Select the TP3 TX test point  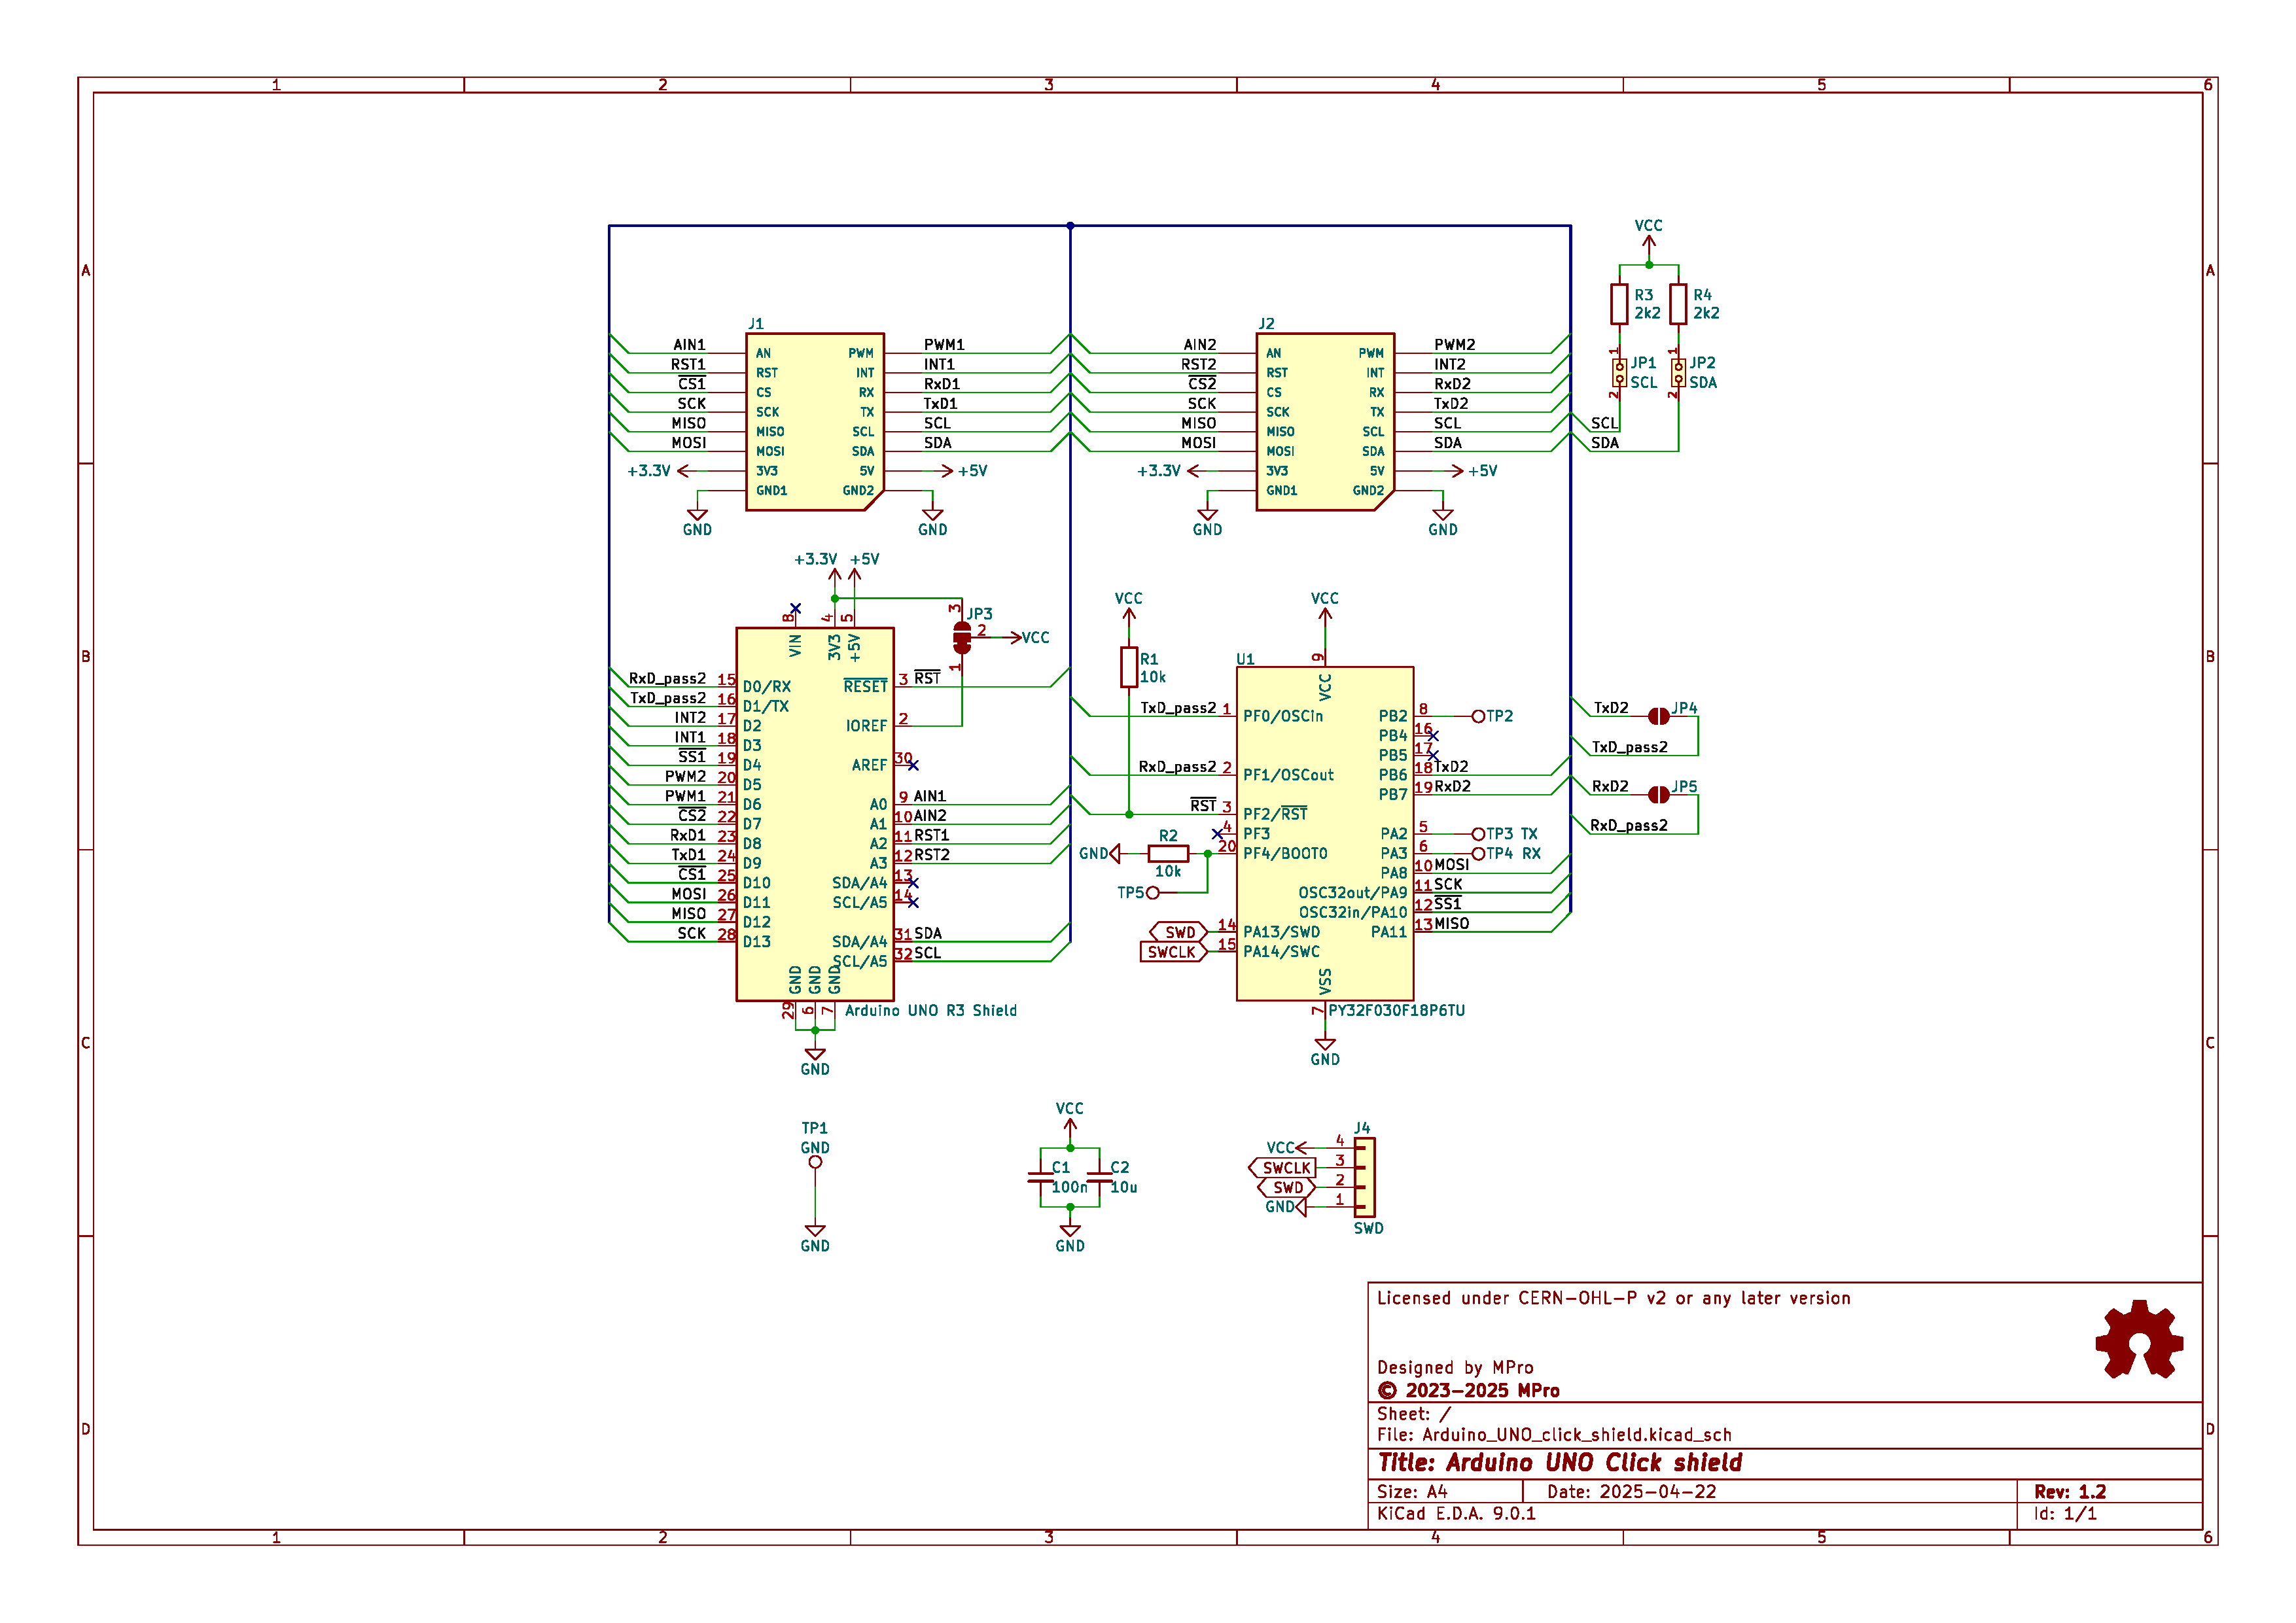click(1478, 834)
